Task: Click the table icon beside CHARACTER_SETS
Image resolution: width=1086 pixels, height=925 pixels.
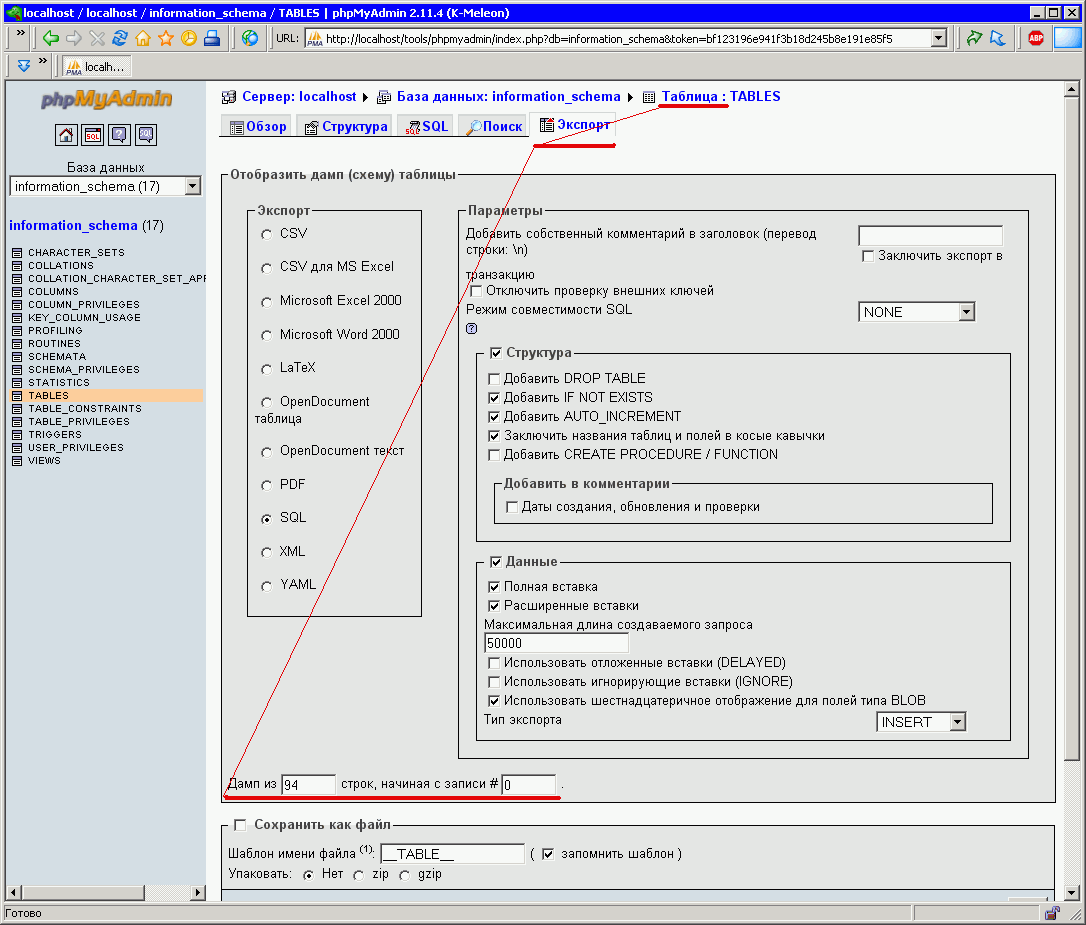Action: click(17, 253)
